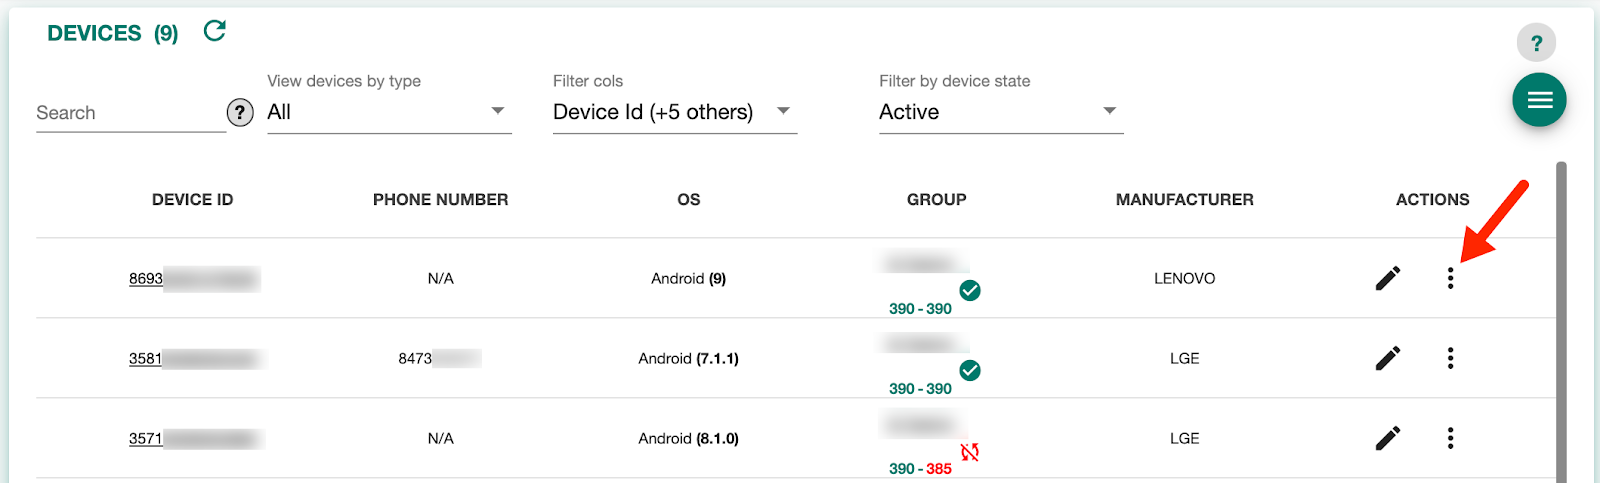Viewport: 1600px width, 483px height.
Task: Click green check status on Android (9) row
Action: (970, 291)
